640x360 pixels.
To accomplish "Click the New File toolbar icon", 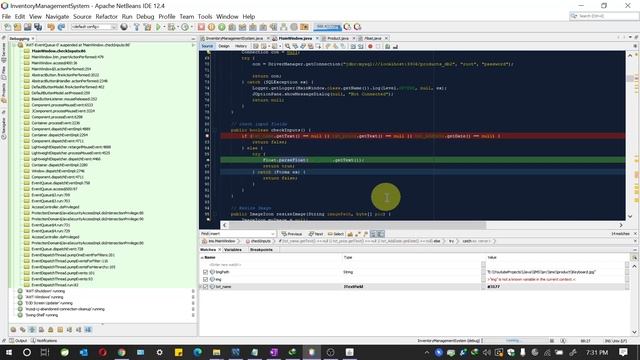I will (x=7, y=27).
